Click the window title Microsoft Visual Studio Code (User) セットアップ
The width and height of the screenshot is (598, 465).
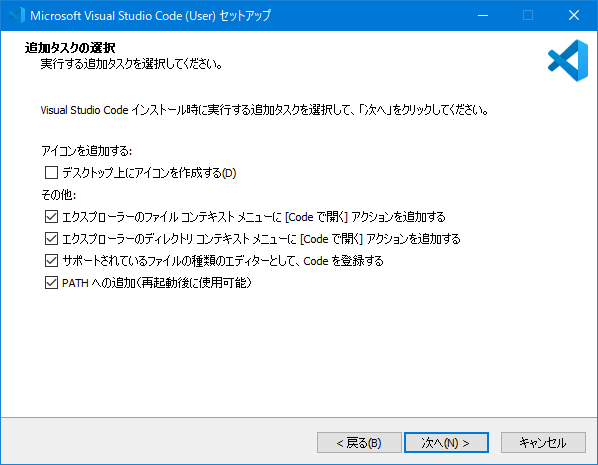pos(151,16)
